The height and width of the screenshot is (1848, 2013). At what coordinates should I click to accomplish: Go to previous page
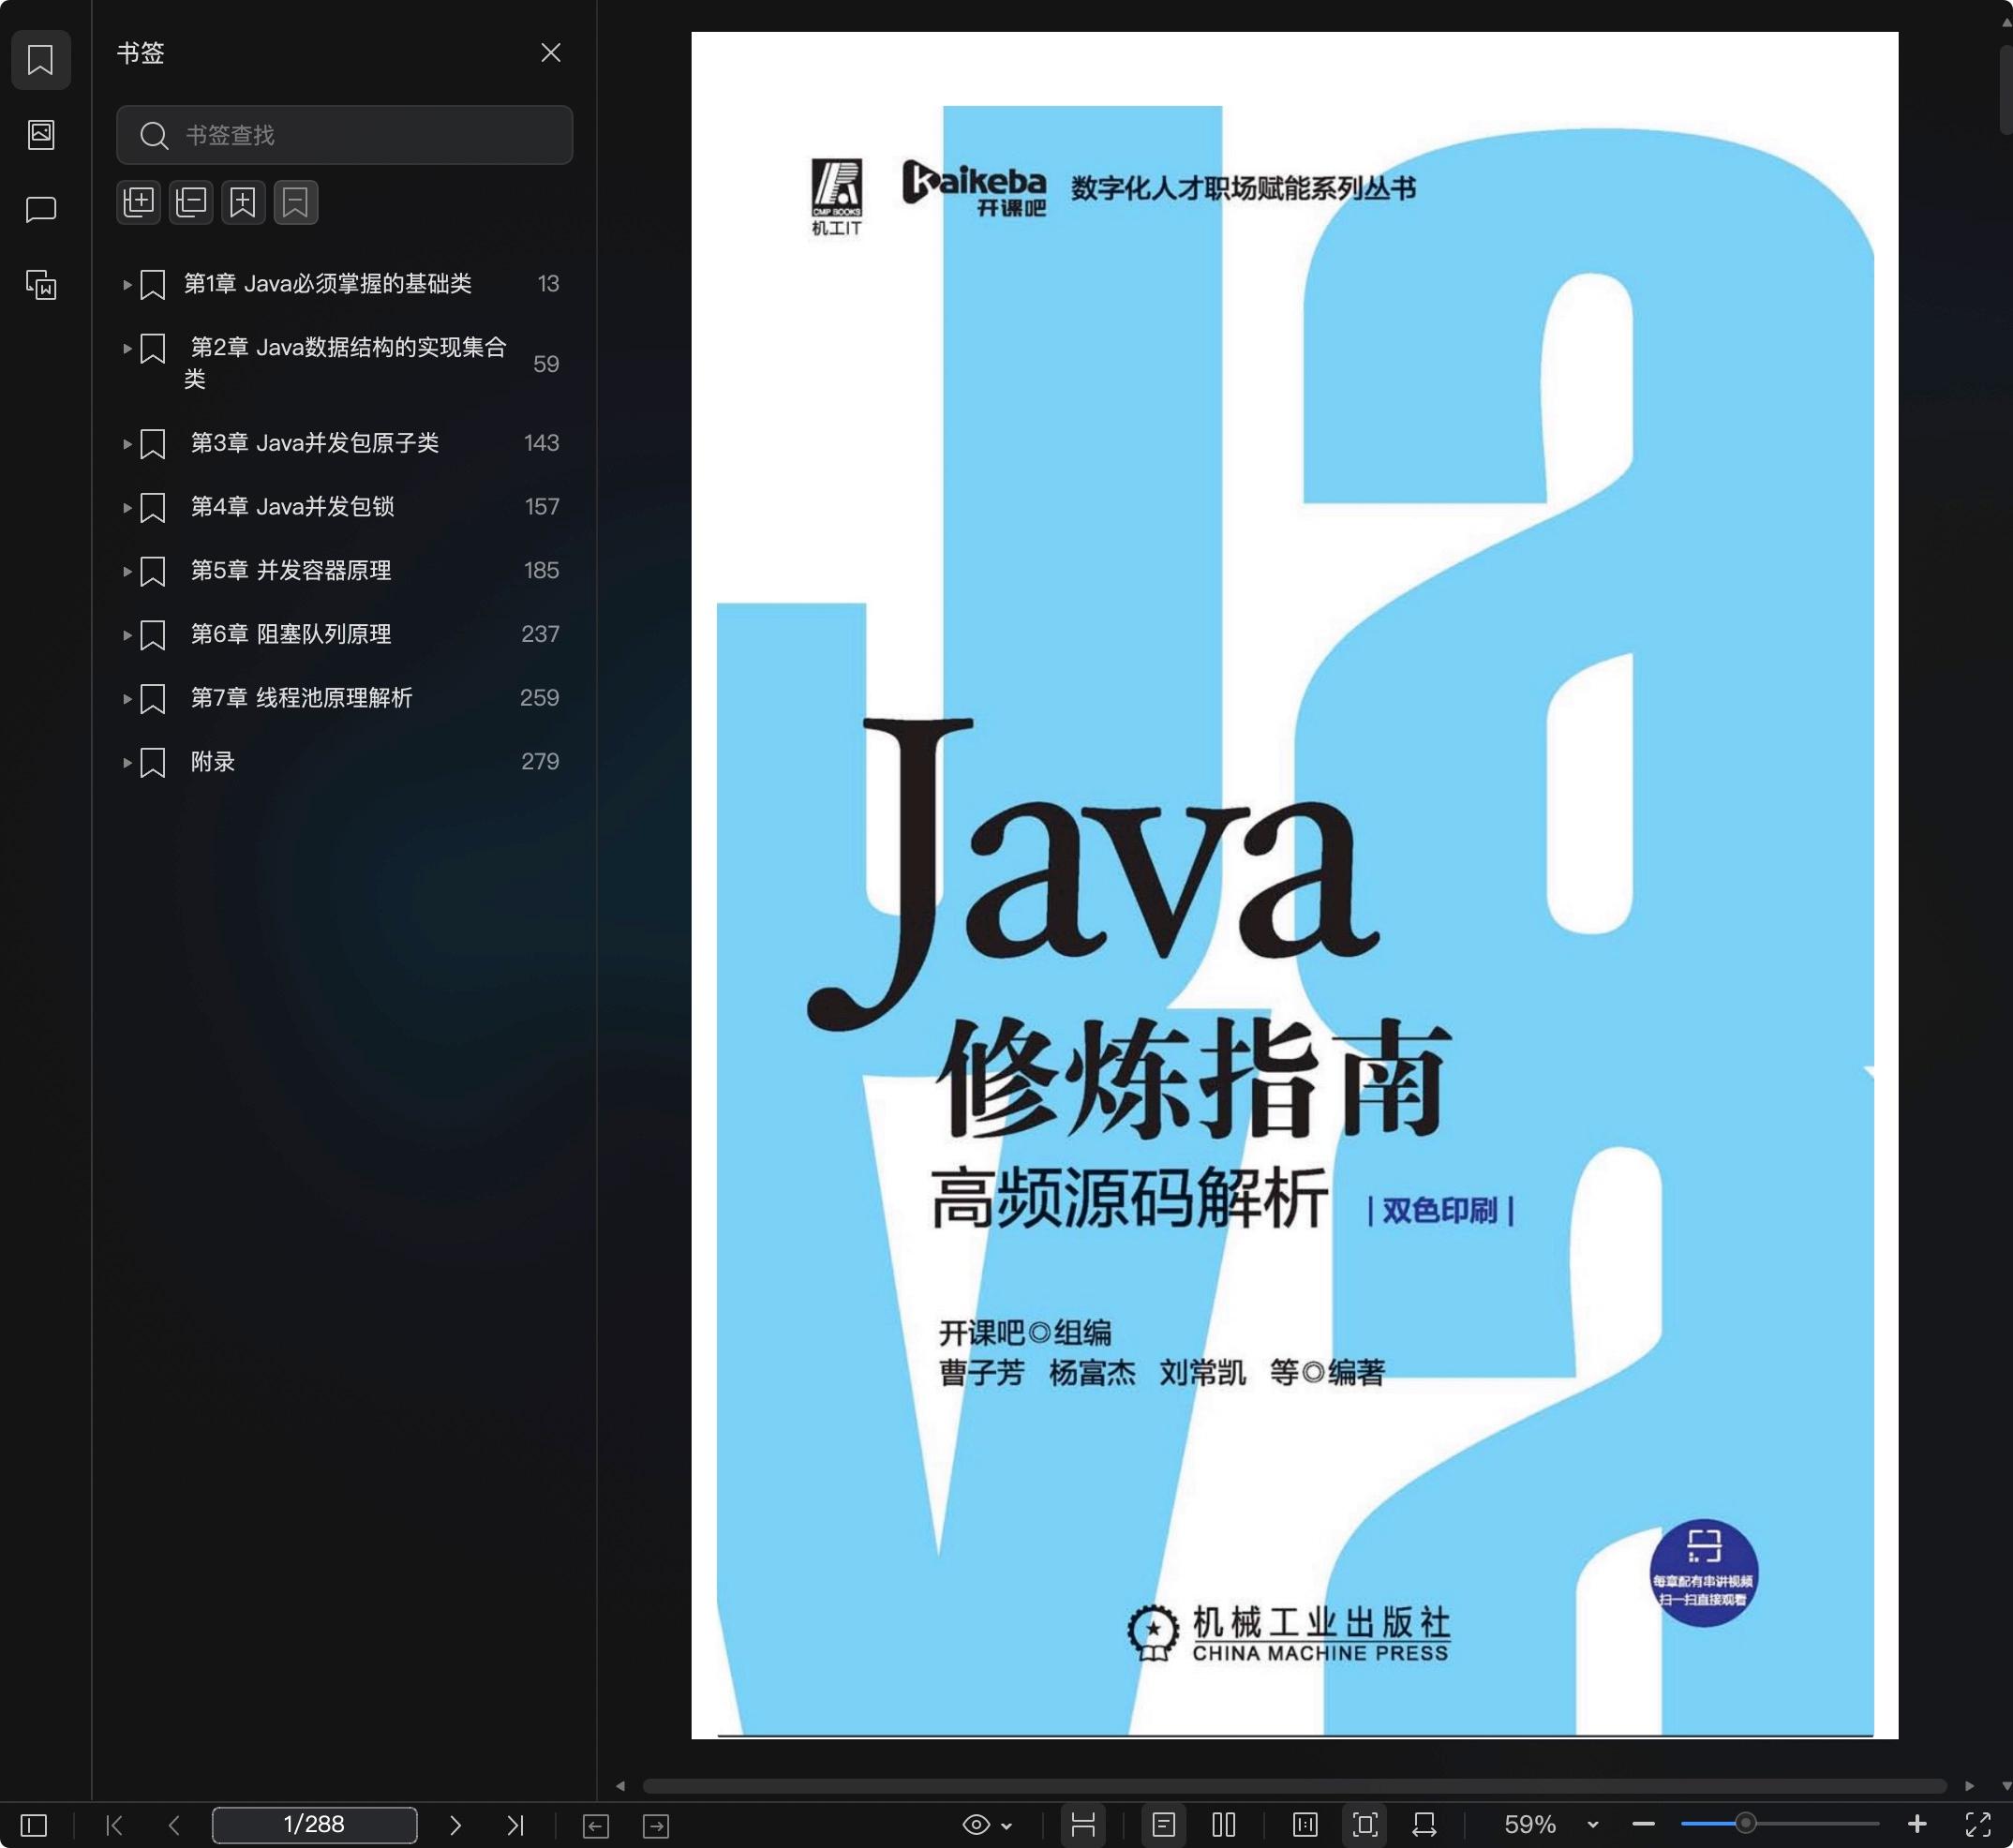click(174, 1825)
